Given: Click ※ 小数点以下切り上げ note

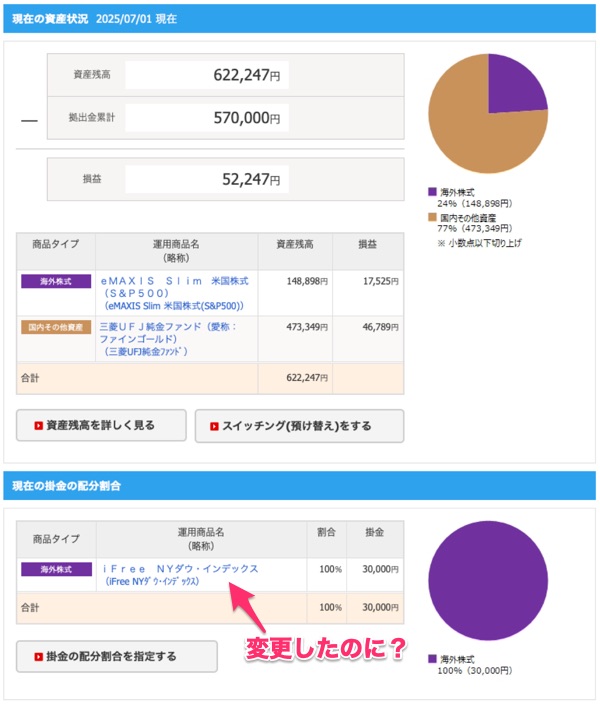Looking at the screenshot, I should pyautogui.click(x=479, y=243).
